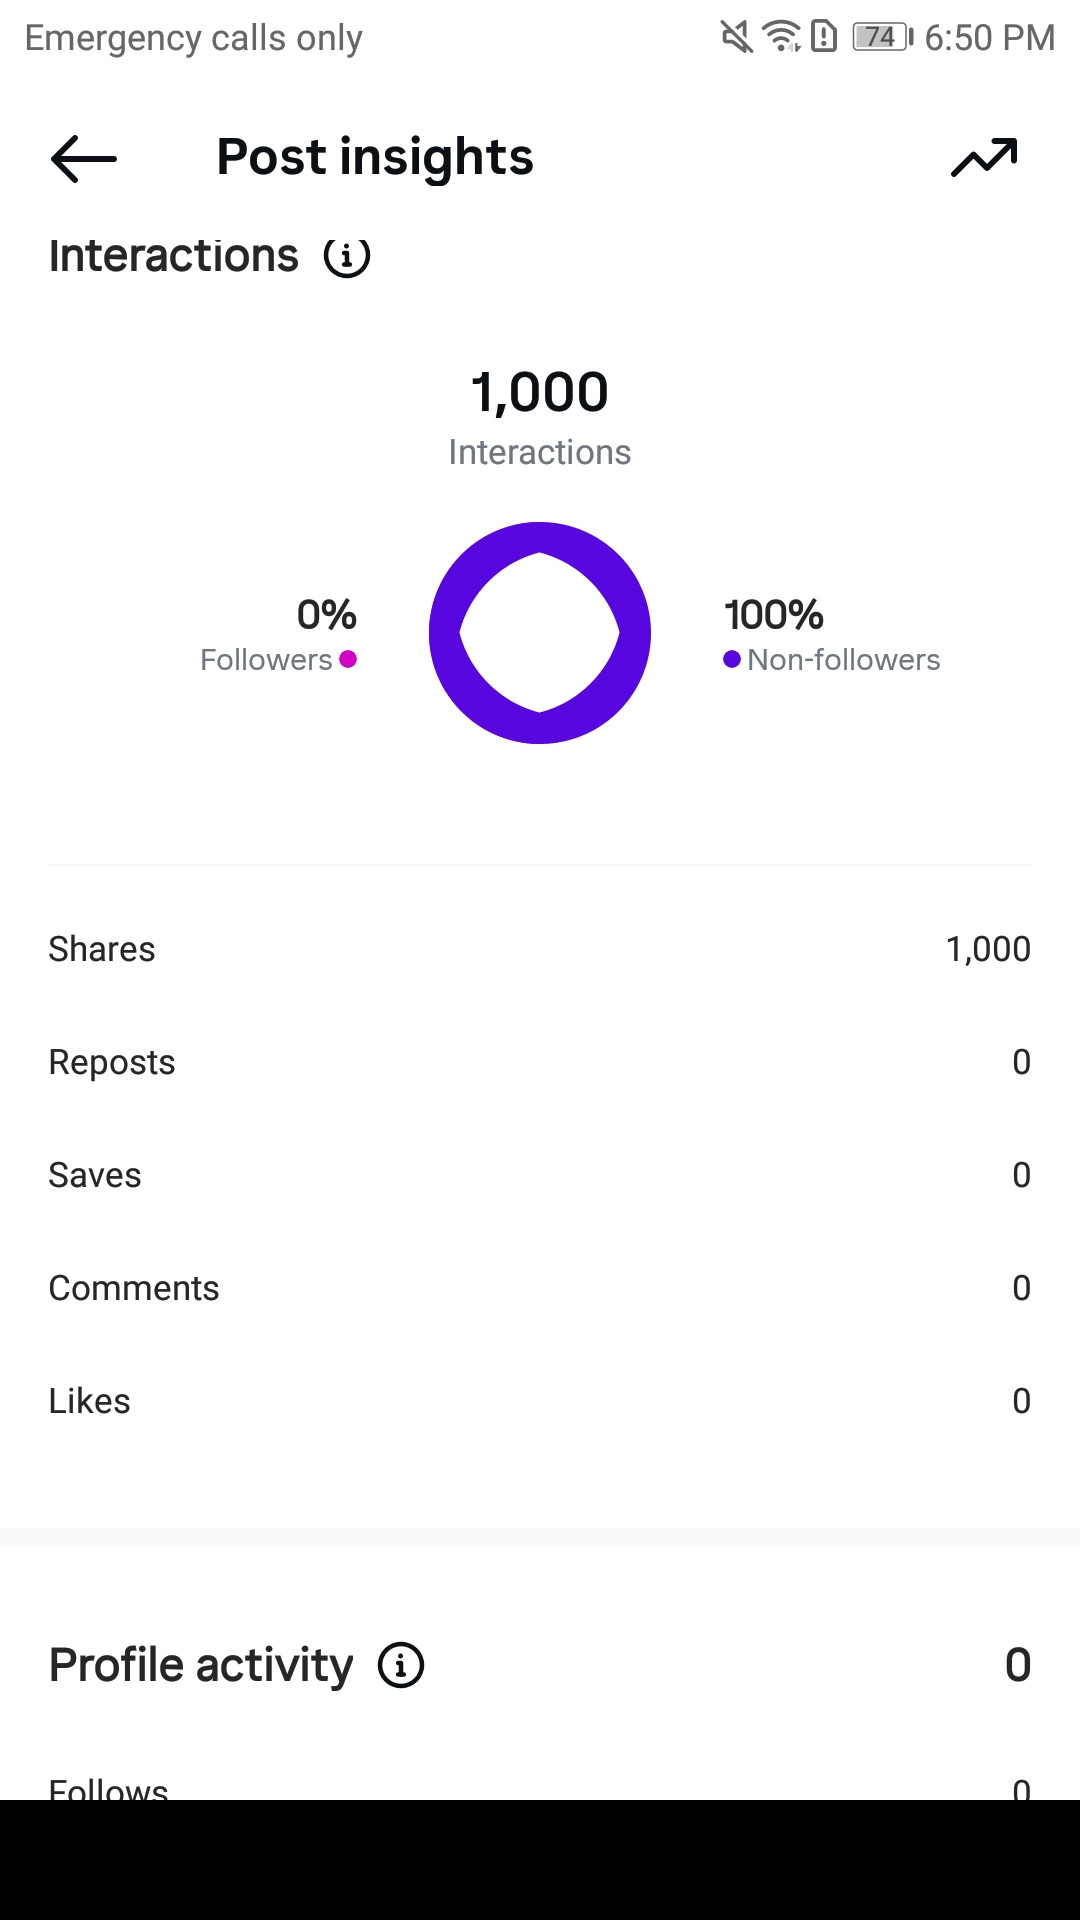Screen dimensions: 1080x1920
Task: Select the Saves row
Action: [x=540, y=1175]
